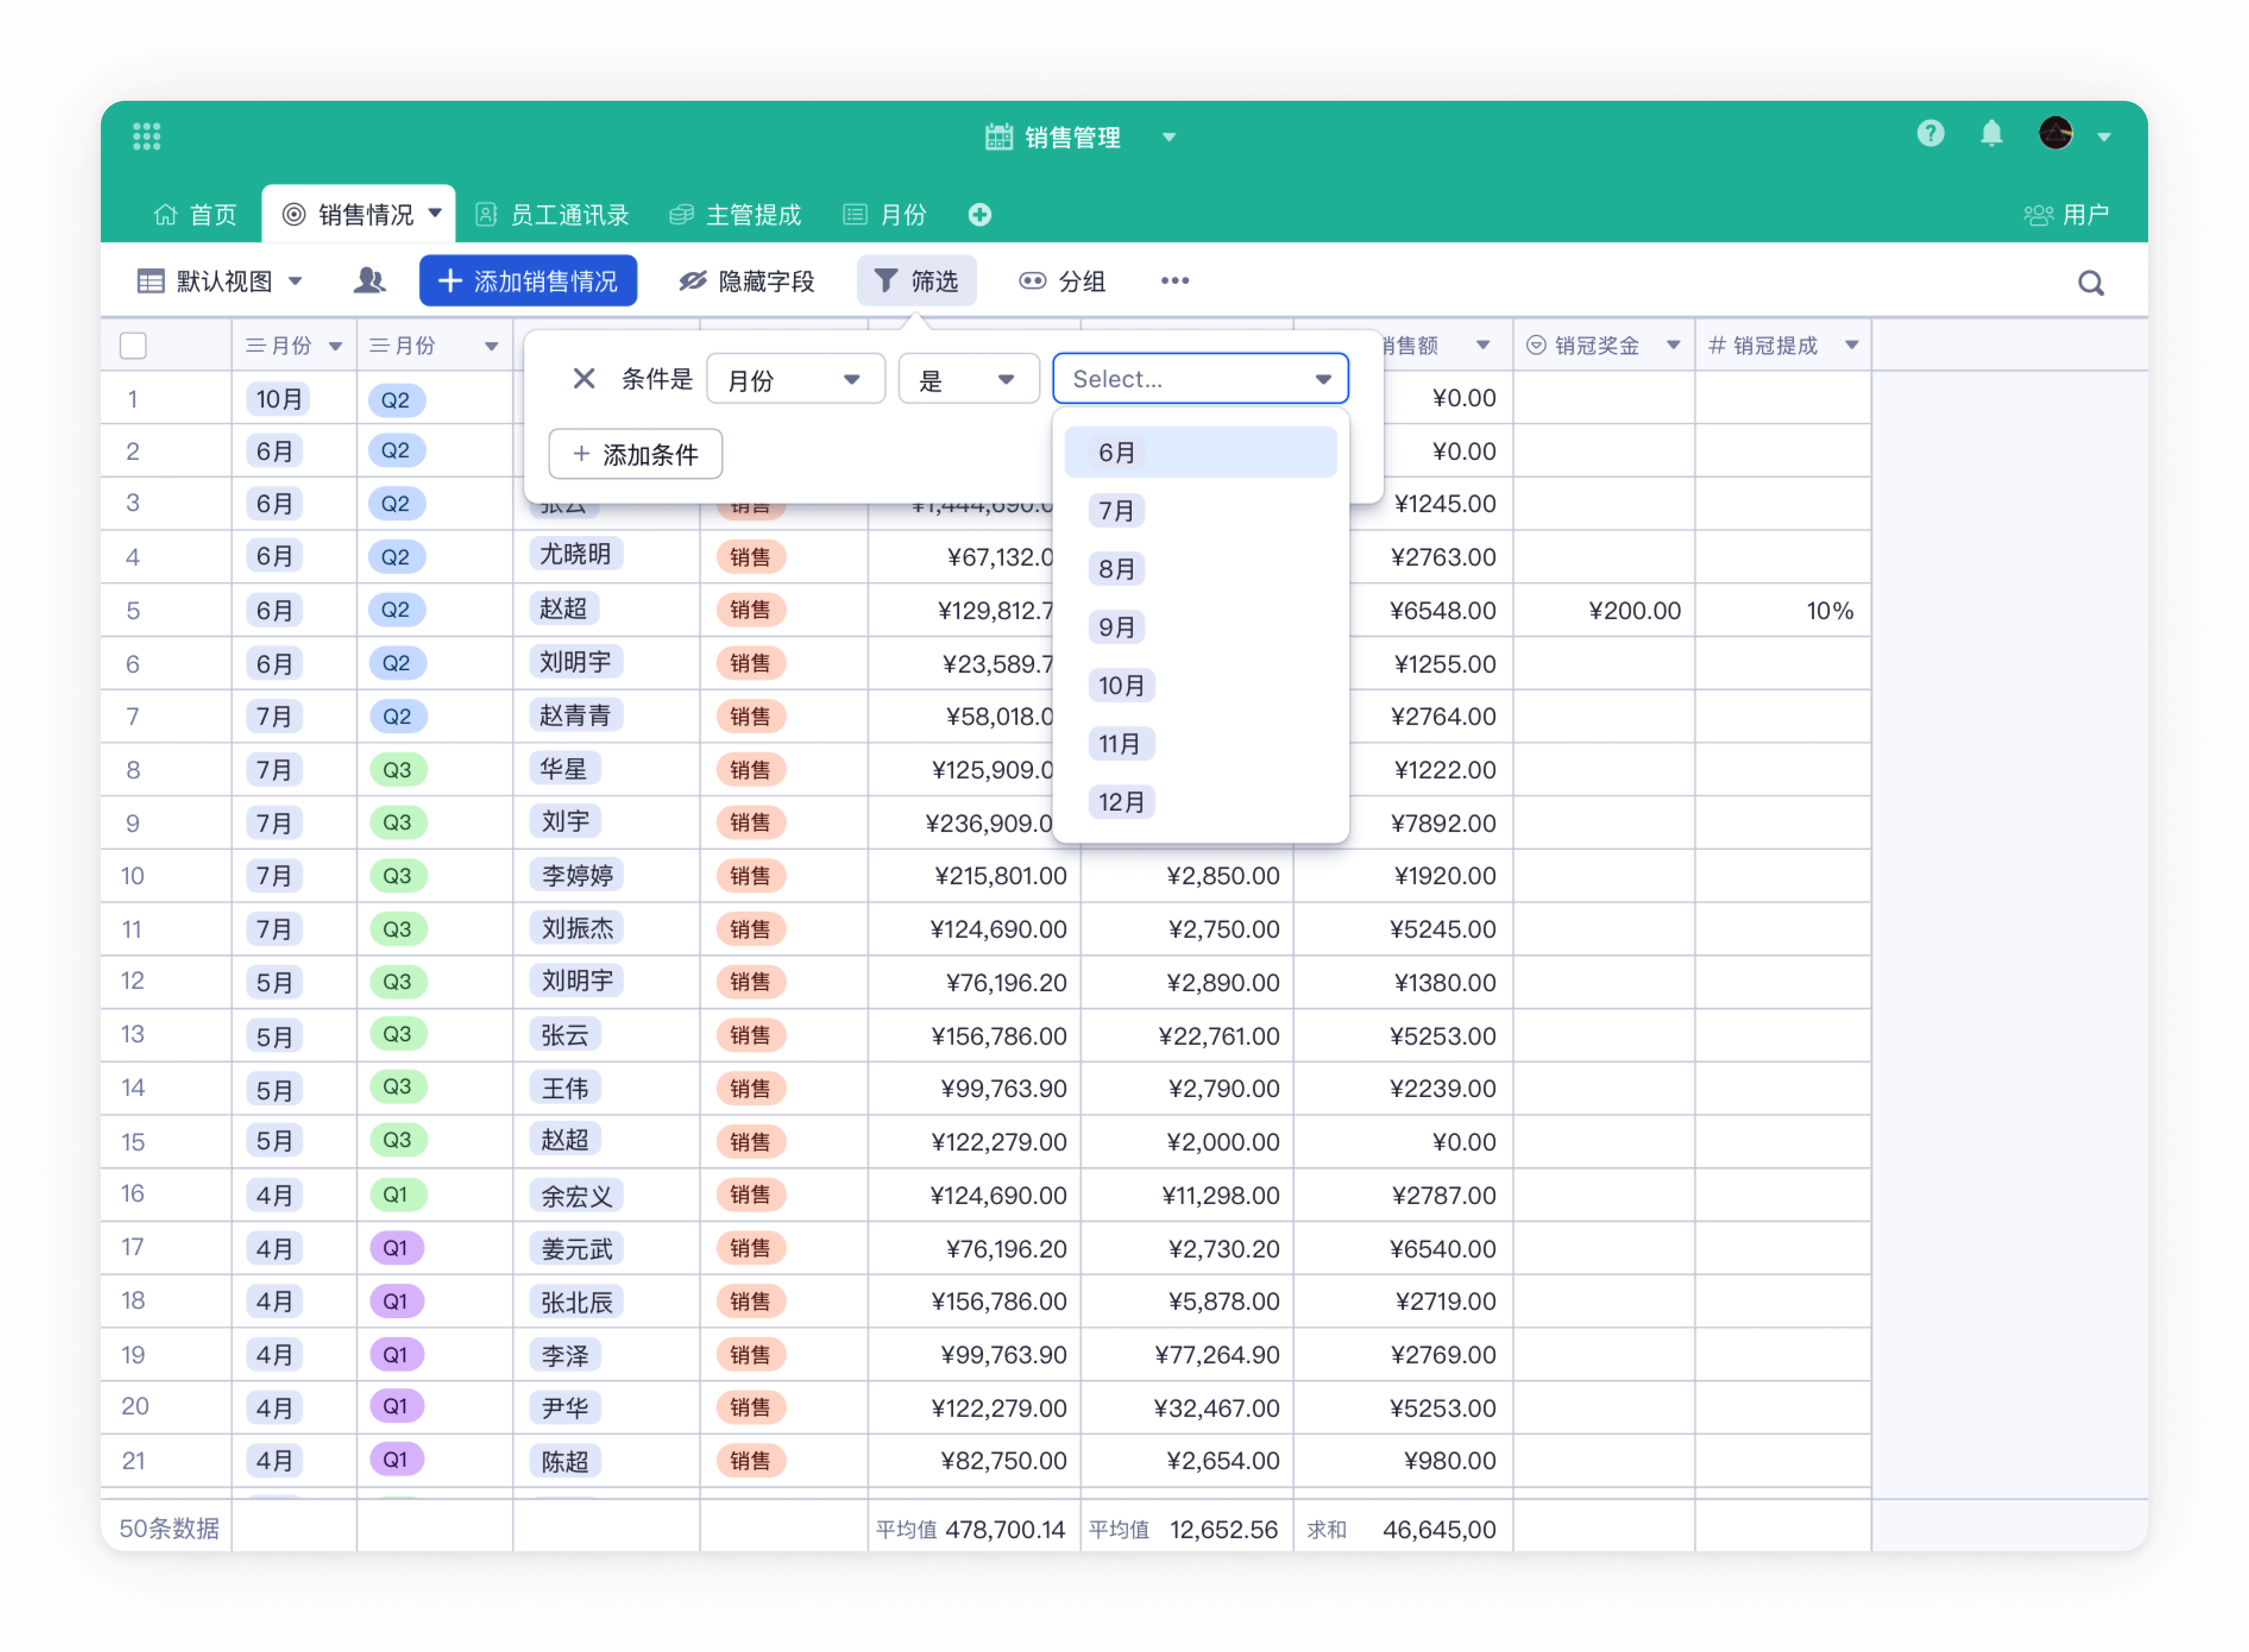The image size is (2249, 1652).
Task: Click the collaborators people icon
Action: (369, 281)
